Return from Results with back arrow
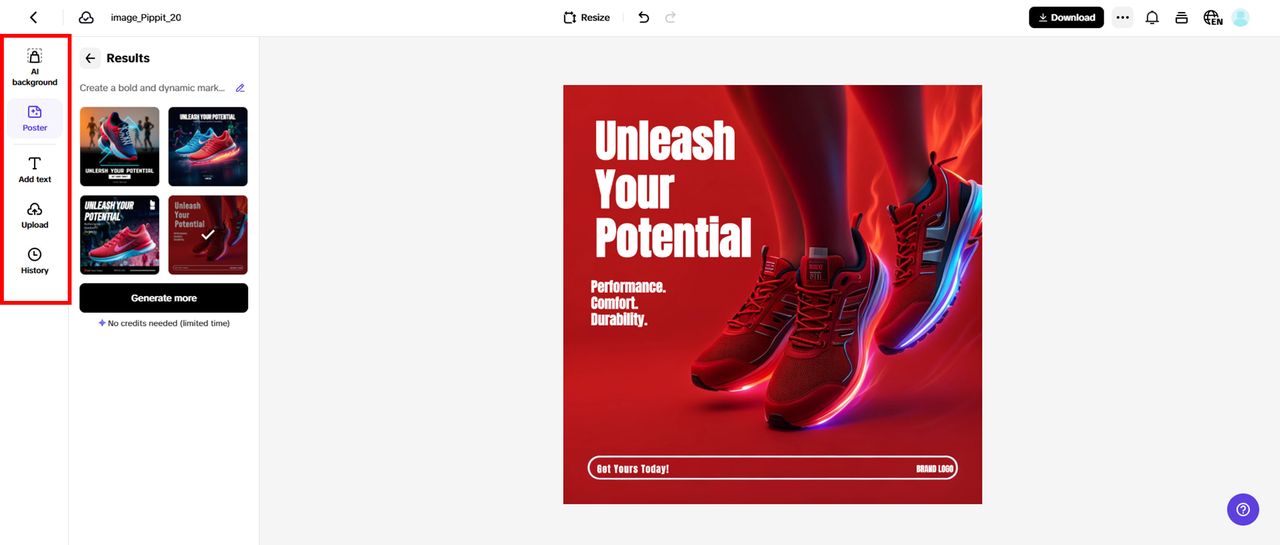The image size is (1280, 545). (x=90, y=58)
